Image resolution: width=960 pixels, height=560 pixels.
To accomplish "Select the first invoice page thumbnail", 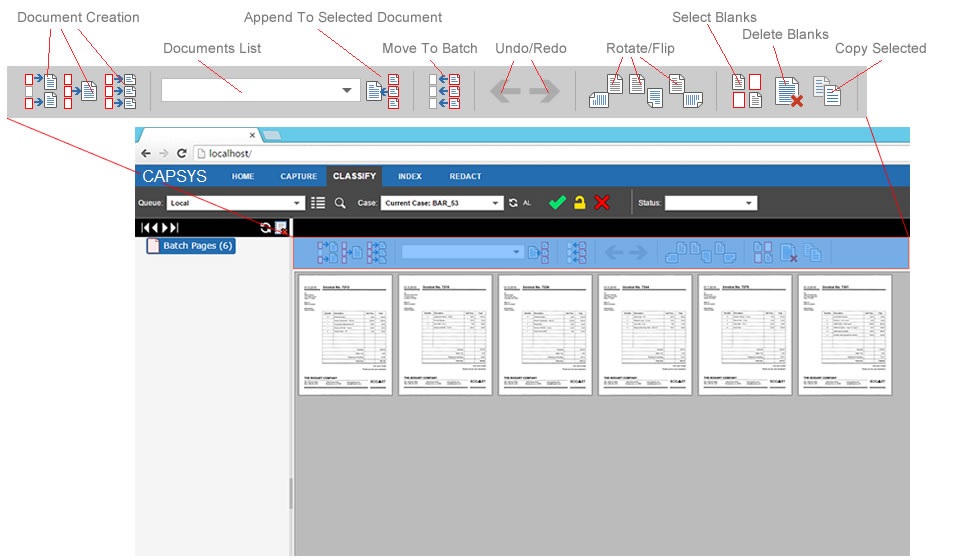I will [x=345, y=335].
